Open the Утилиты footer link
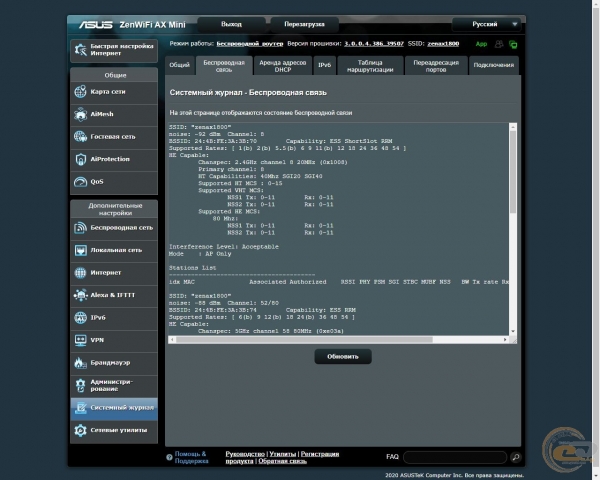This screenshot has height=480, width=600. [282, 454]
